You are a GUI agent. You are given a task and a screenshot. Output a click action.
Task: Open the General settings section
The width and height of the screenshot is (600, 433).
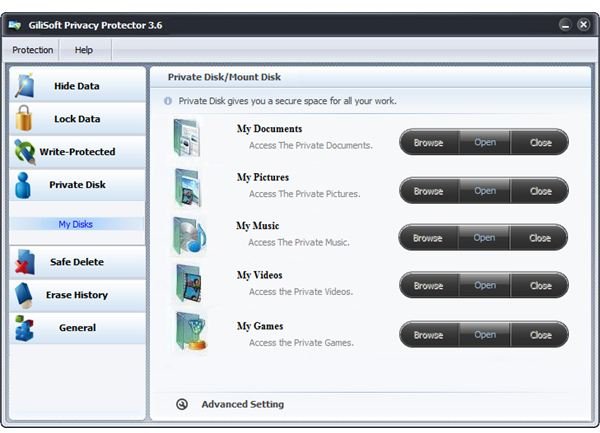[x=77, y=328]
